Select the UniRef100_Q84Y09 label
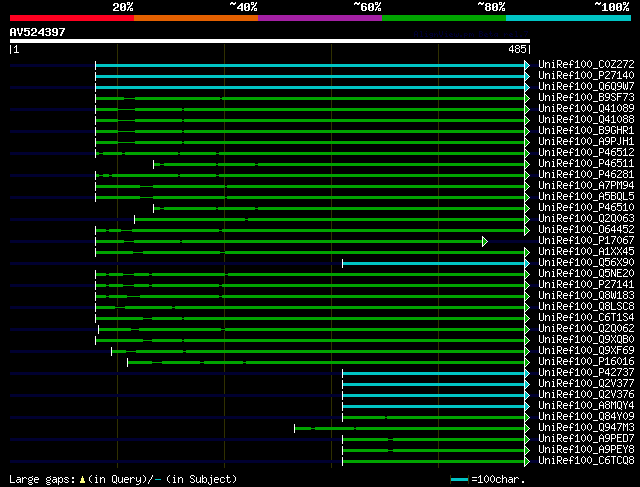The width and height of the screenshot is (640, 487). coord(586,417)
